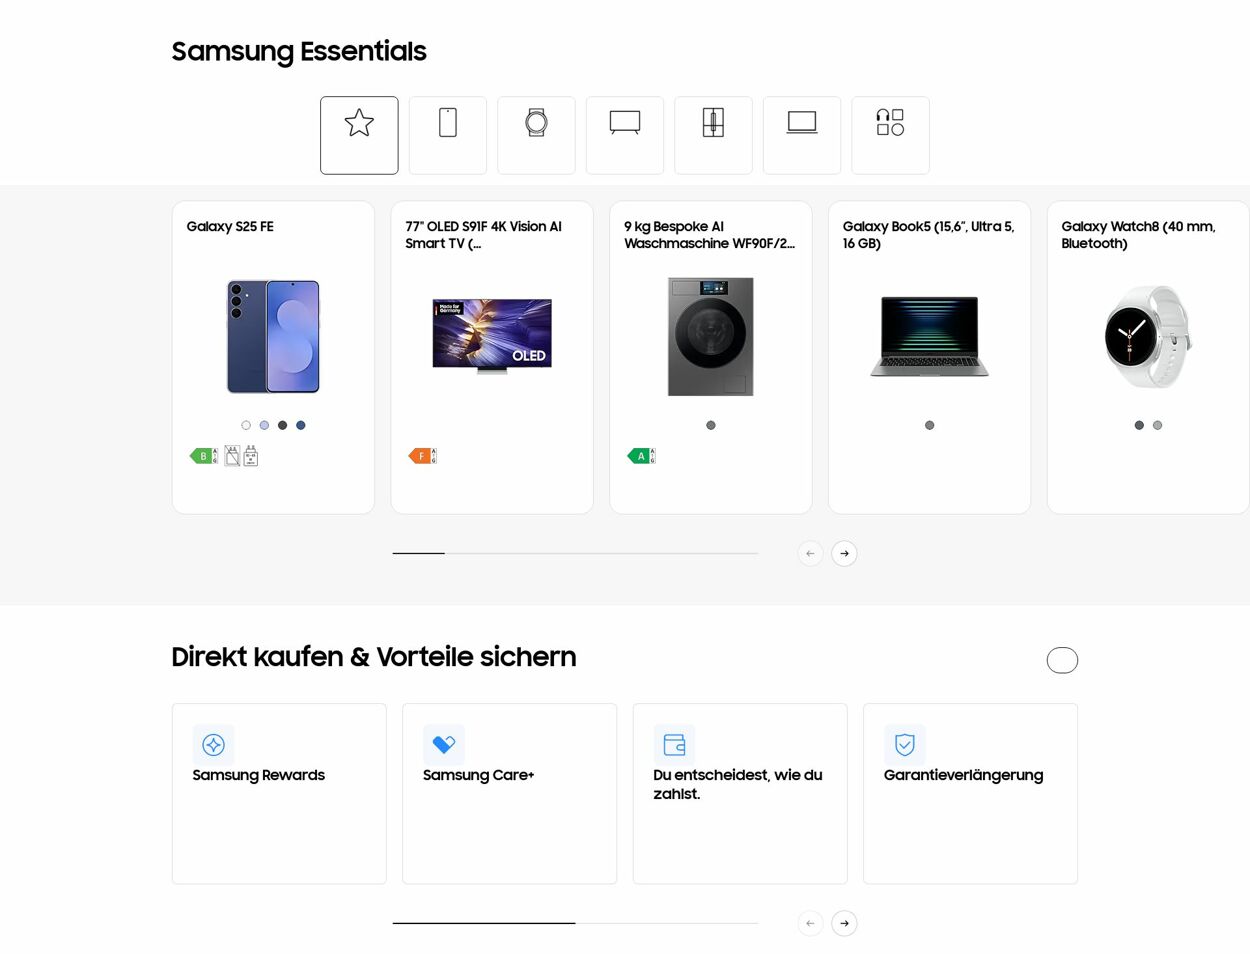This screenshot has height=954, width=1250.
Task: Open energy label F for OLED TV
Action: (422, 456)
